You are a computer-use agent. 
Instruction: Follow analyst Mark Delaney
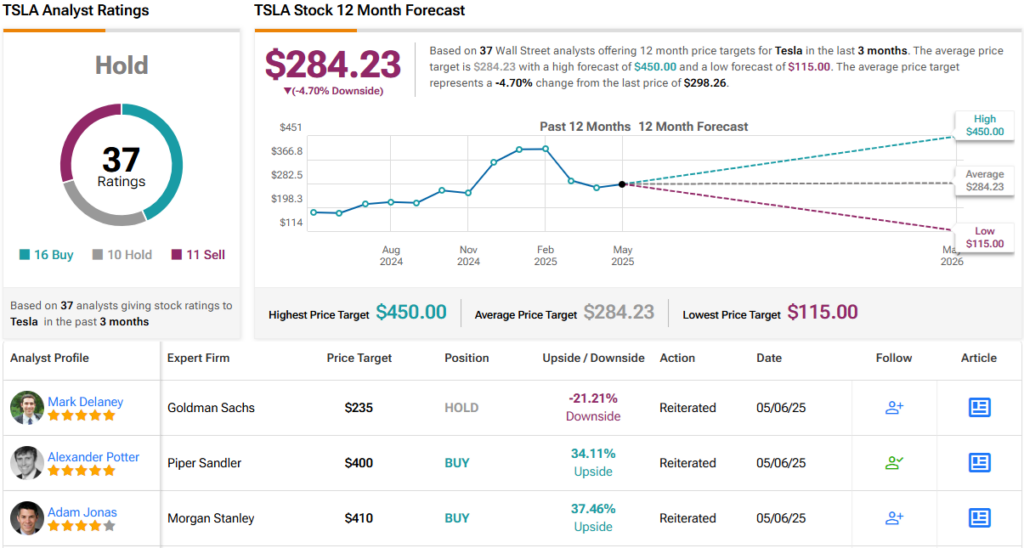click(x=894, y=408)
